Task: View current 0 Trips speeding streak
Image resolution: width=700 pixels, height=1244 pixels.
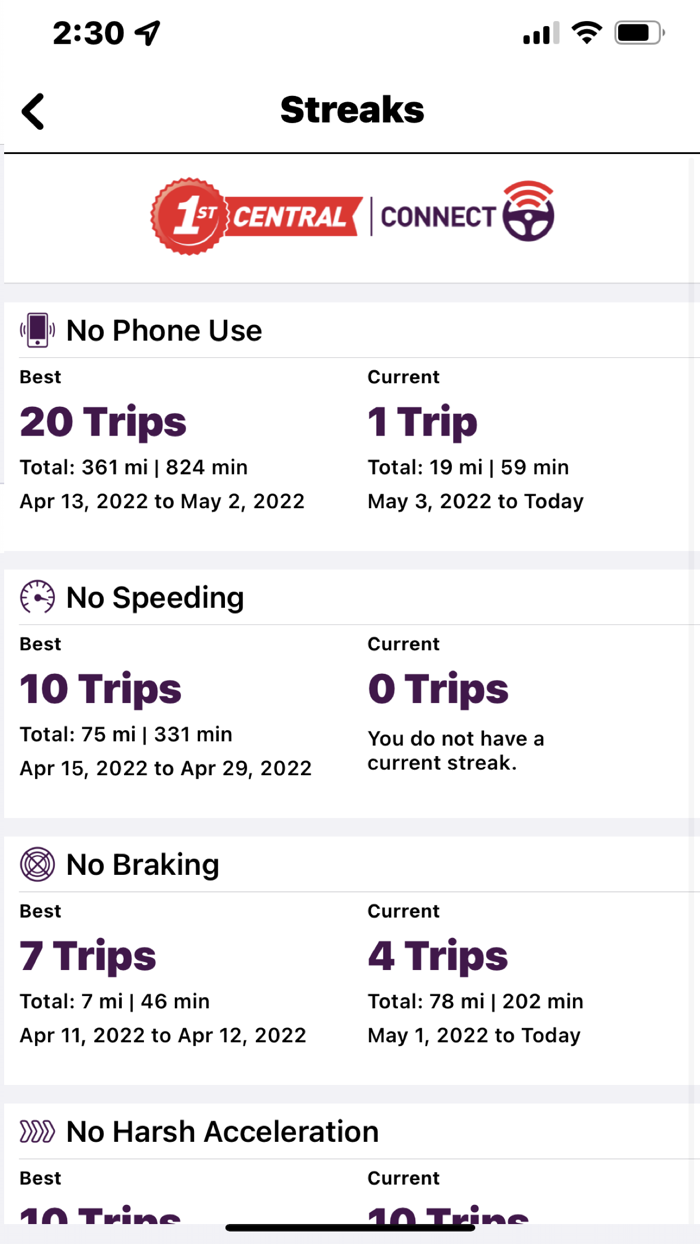Action: pyautogui.click(x=438, y=689)
